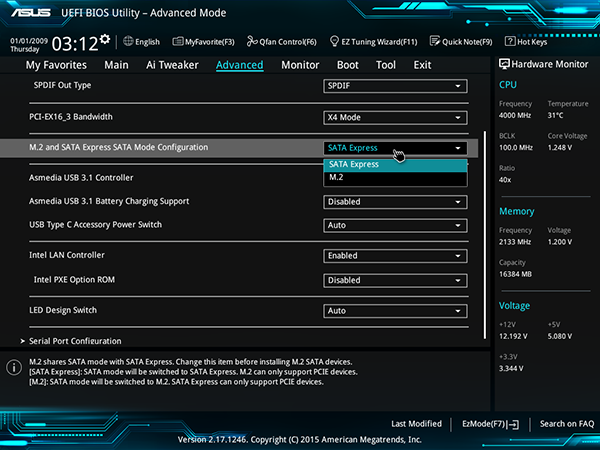
Task: Select the M.2 and SATA Express SATA Mode Configuration row
Action: tap(239, 148)
